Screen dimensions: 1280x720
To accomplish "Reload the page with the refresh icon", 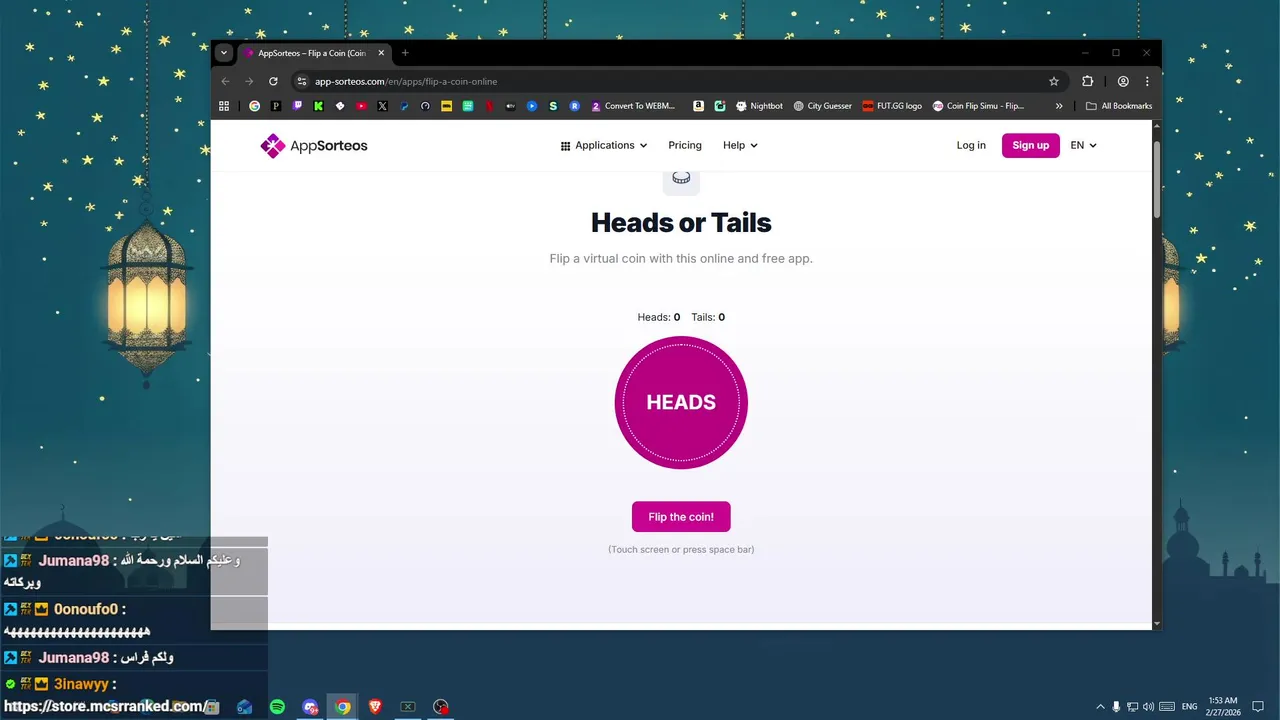I will (273, 81).
